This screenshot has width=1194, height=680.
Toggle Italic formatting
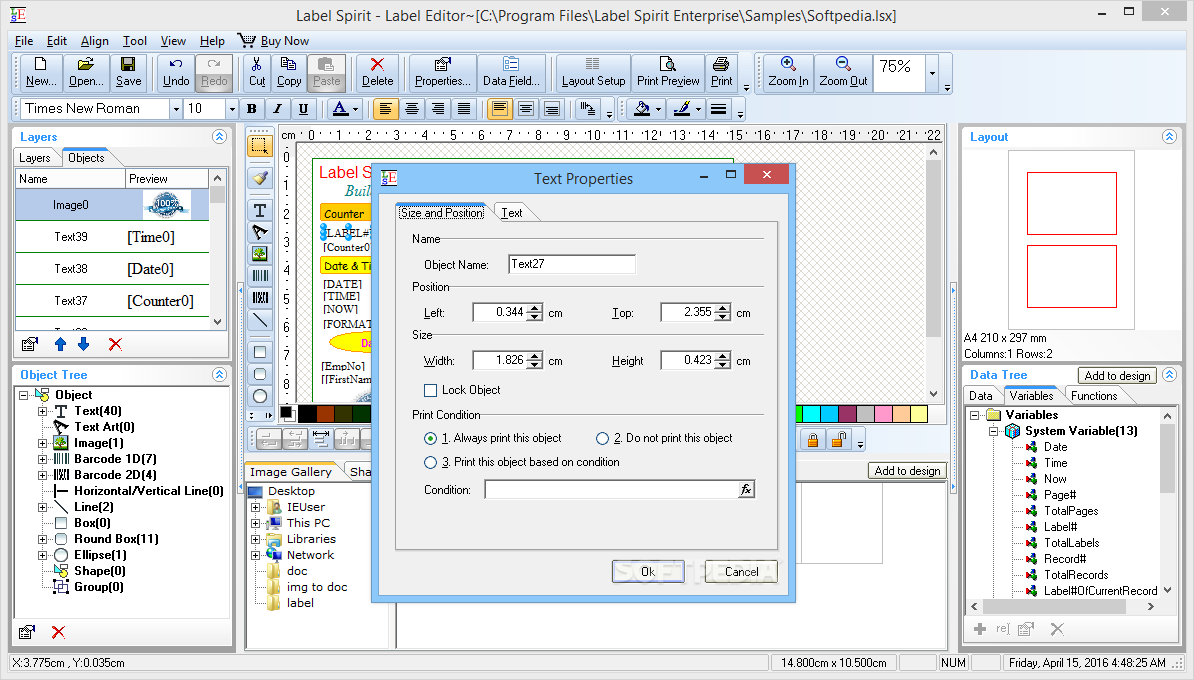(x=278, y=109)
